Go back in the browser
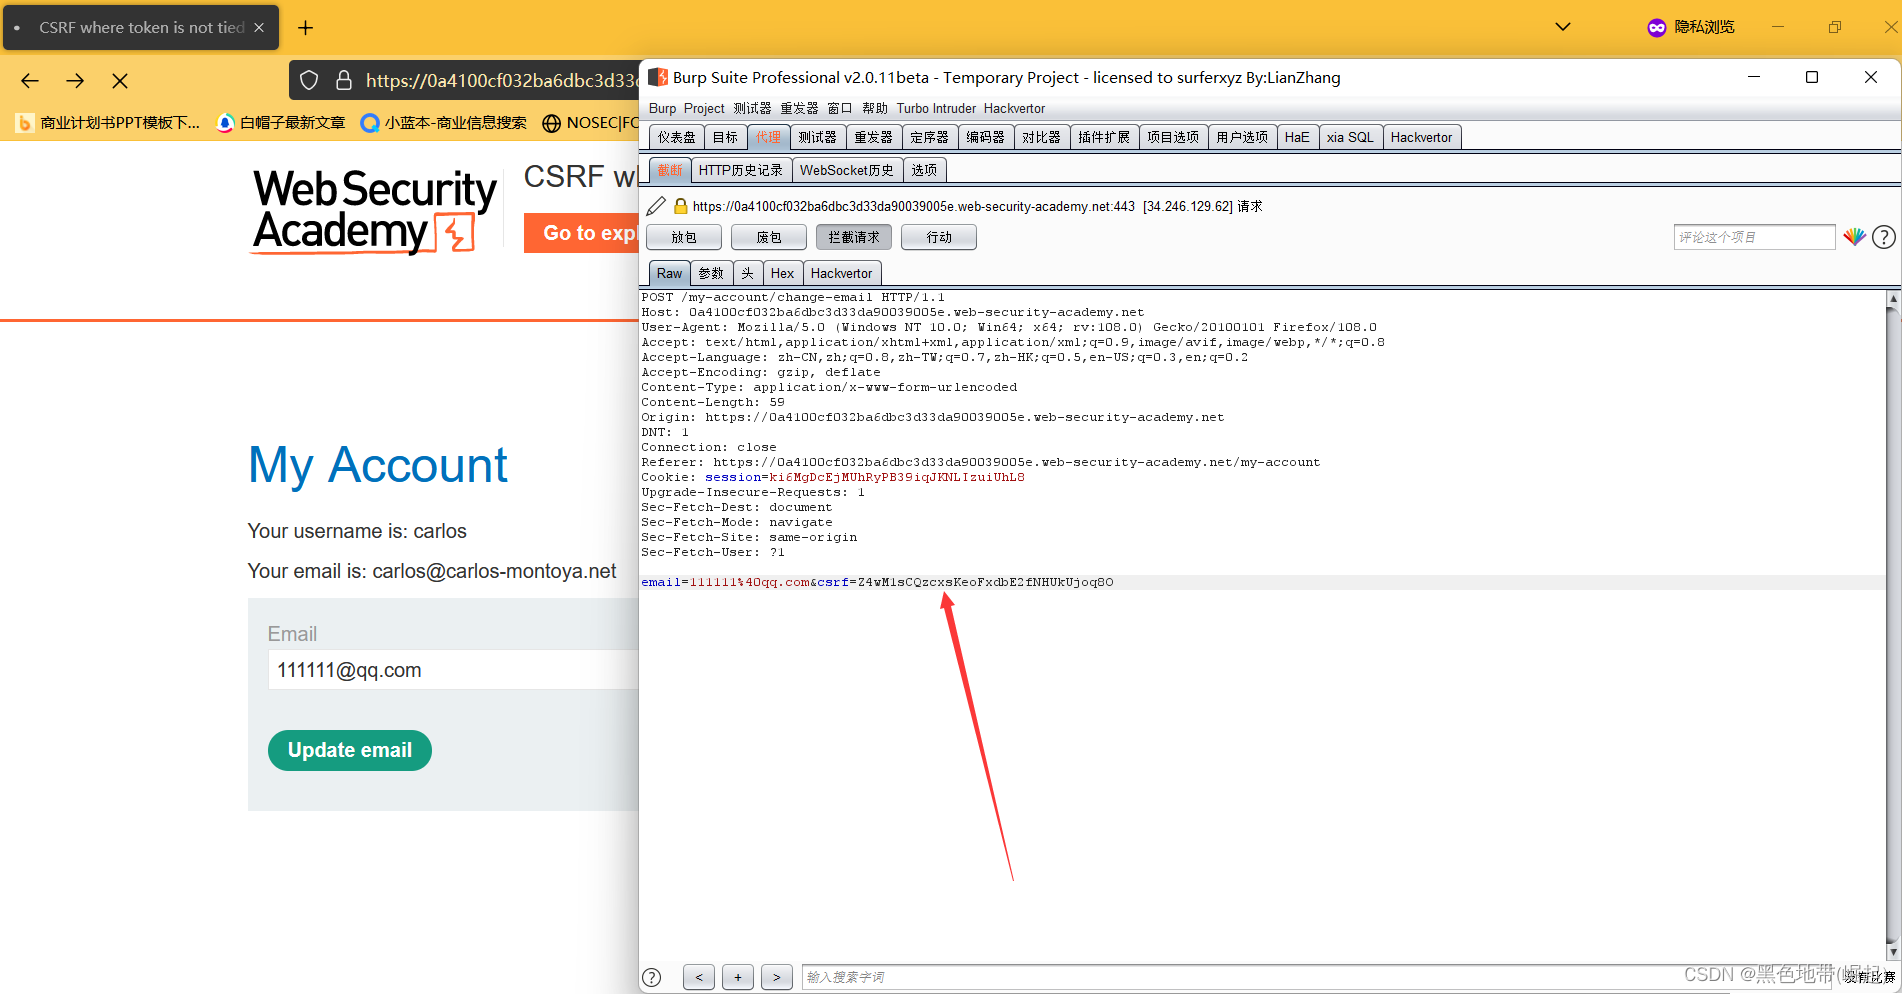 [x=30, y=81]
